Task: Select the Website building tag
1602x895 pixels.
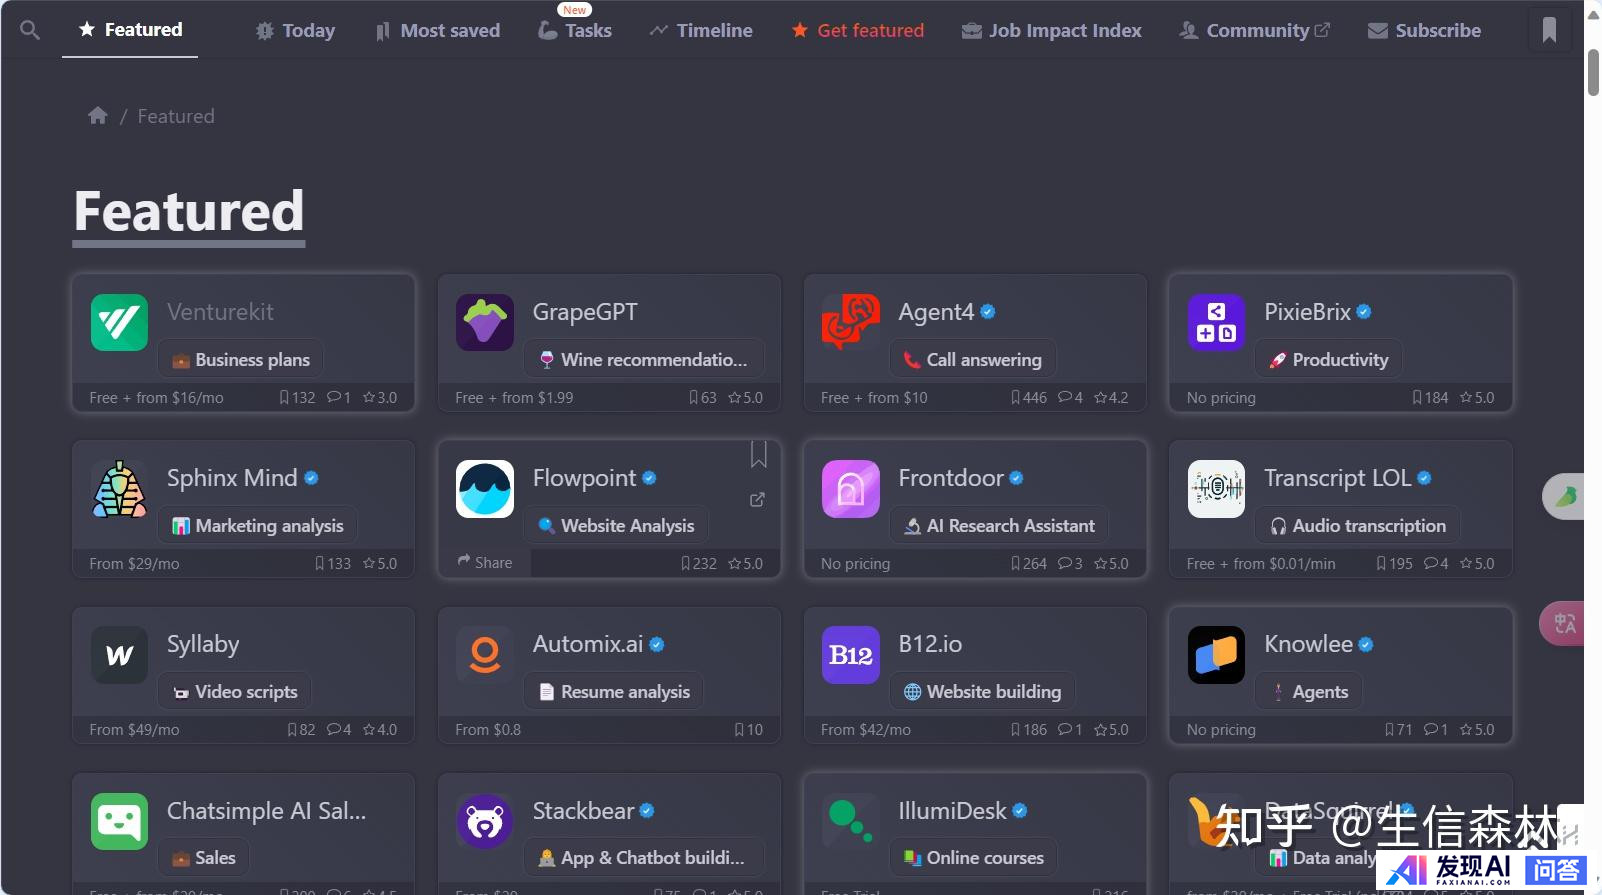Action: tap(983, 691)
